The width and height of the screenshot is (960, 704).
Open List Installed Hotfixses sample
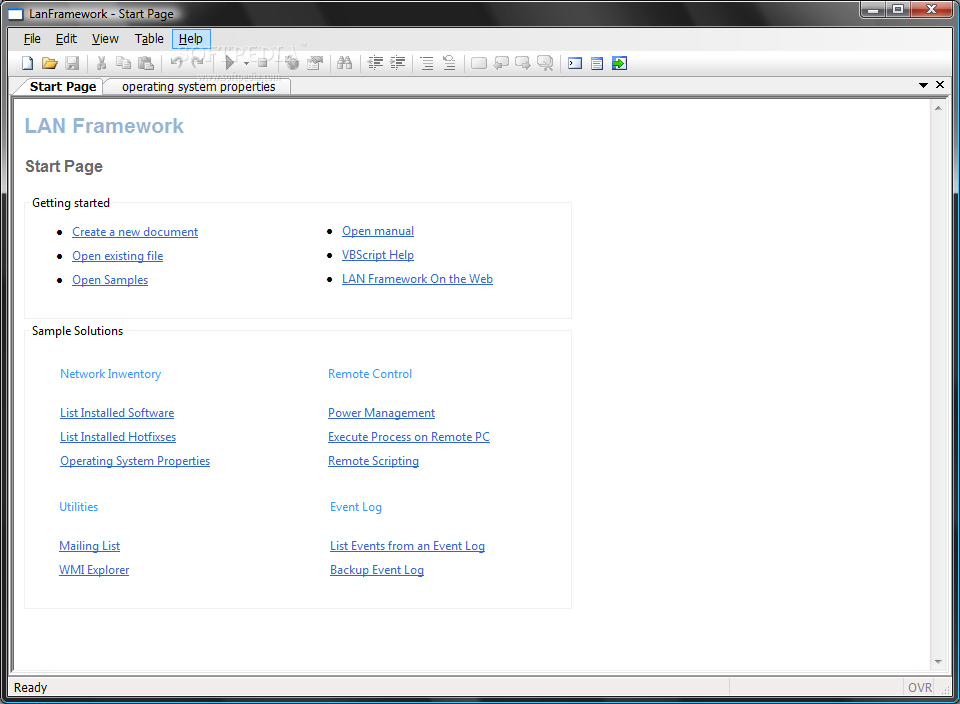tap(118, 436)
